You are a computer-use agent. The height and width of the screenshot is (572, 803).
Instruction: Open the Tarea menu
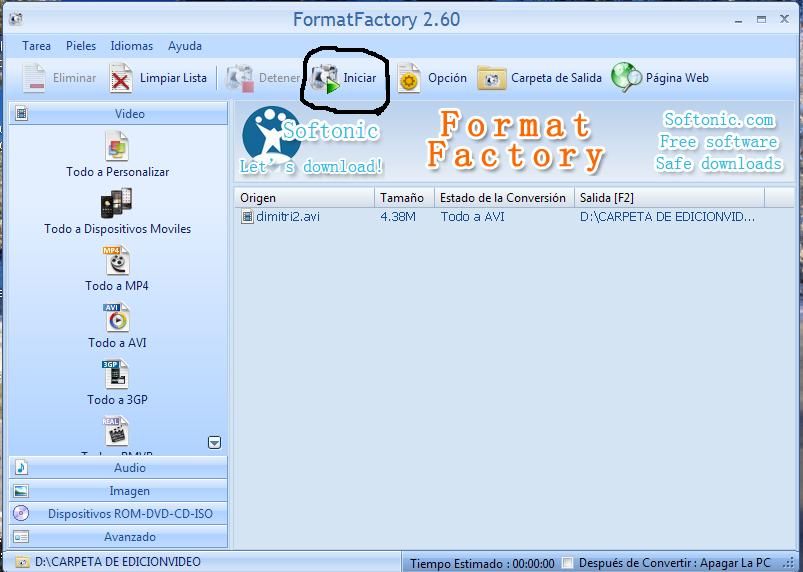pos(36,46)
